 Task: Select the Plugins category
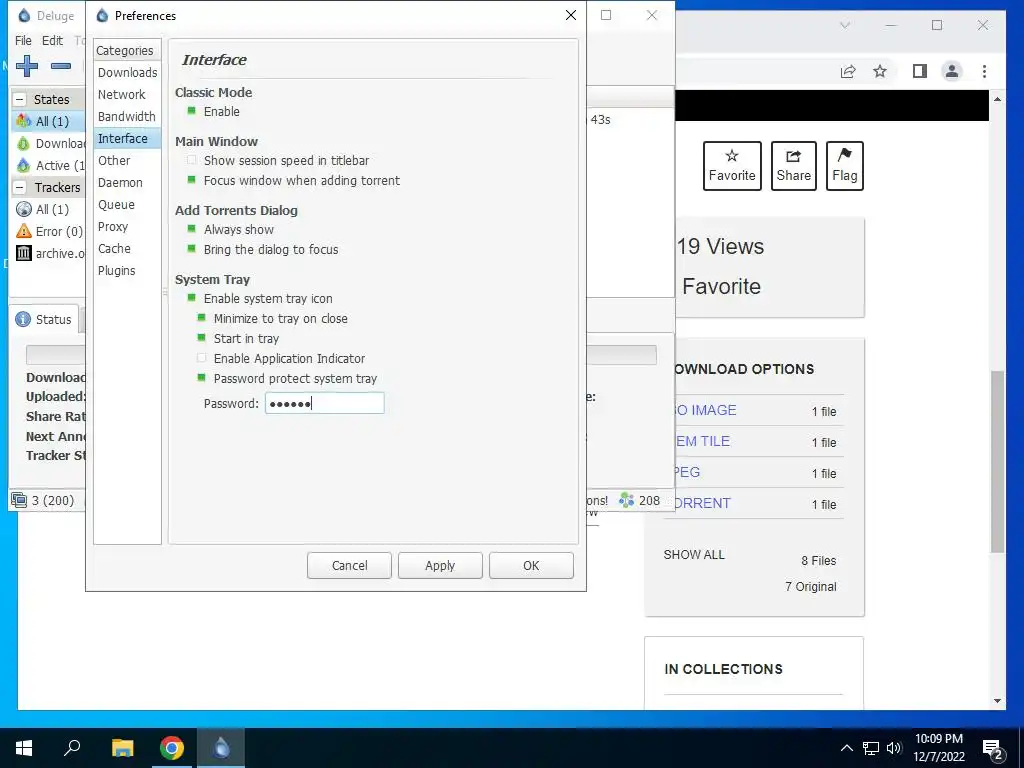[x=127, y=270]
